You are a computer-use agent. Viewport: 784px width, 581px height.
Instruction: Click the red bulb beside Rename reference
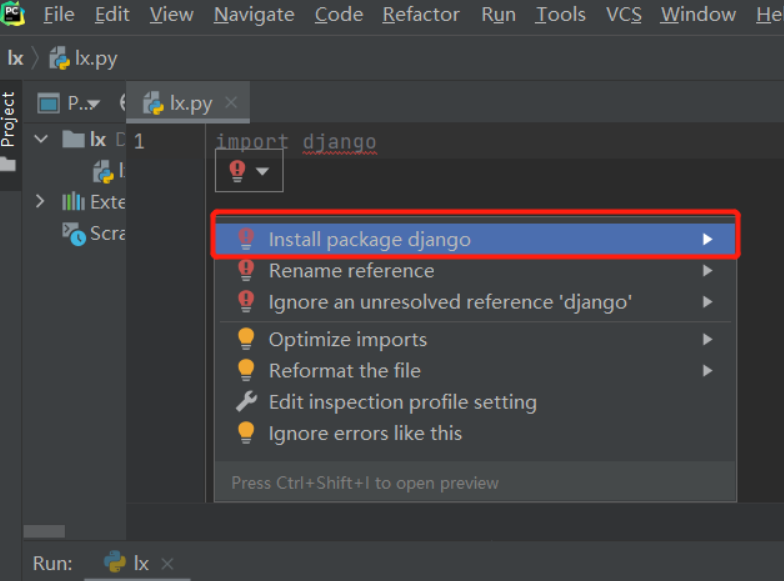246,270
